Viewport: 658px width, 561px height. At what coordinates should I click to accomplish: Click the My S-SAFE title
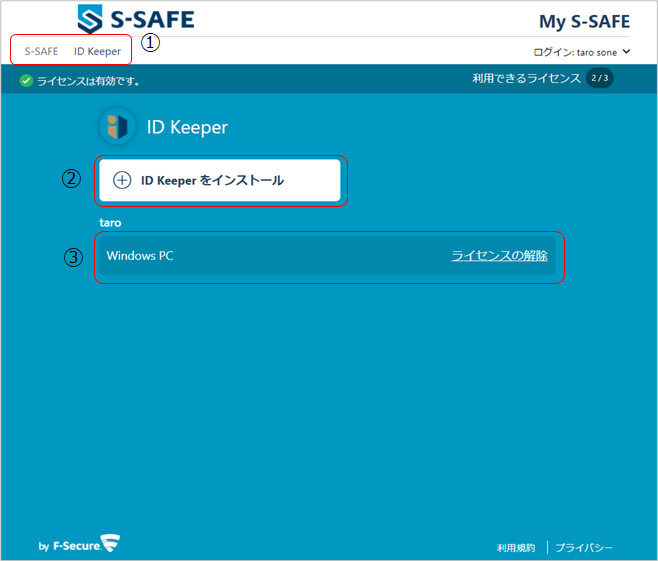(x=584, y=21)
